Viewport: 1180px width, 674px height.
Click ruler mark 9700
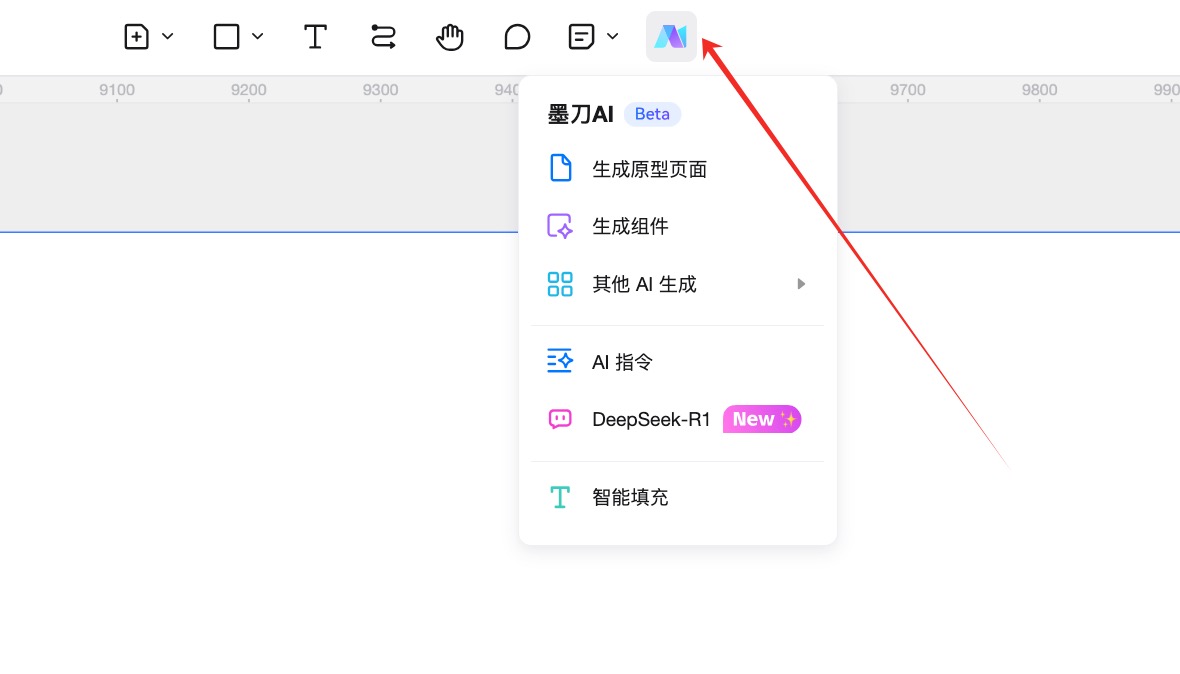coord(908,90)
